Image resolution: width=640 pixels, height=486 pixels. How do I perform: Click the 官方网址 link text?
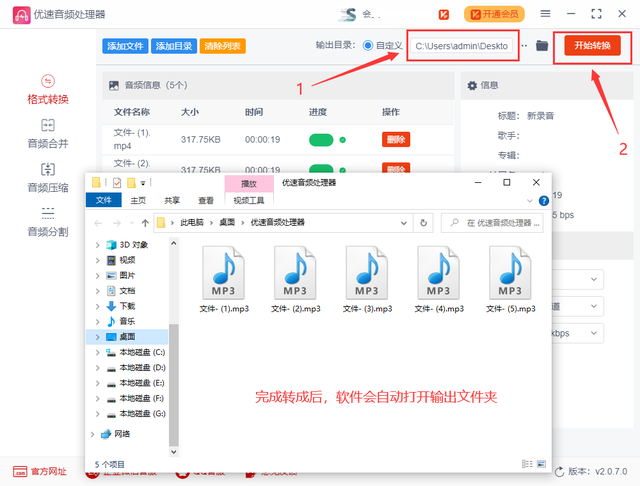click(49, 472)
